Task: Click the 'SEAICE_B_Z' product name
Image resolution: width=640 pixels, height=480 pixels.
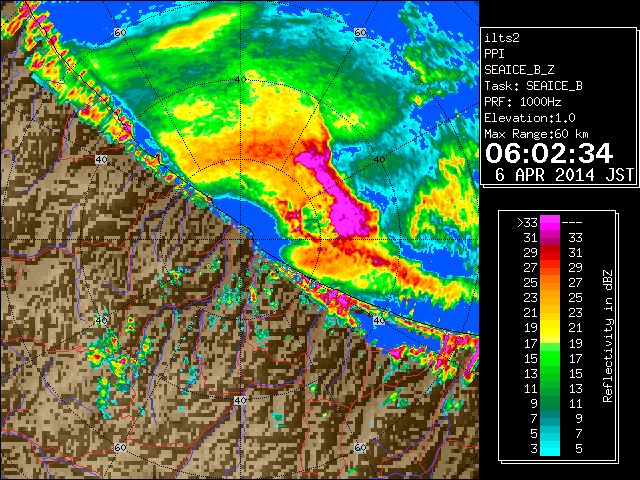Action: pos(519,70)
